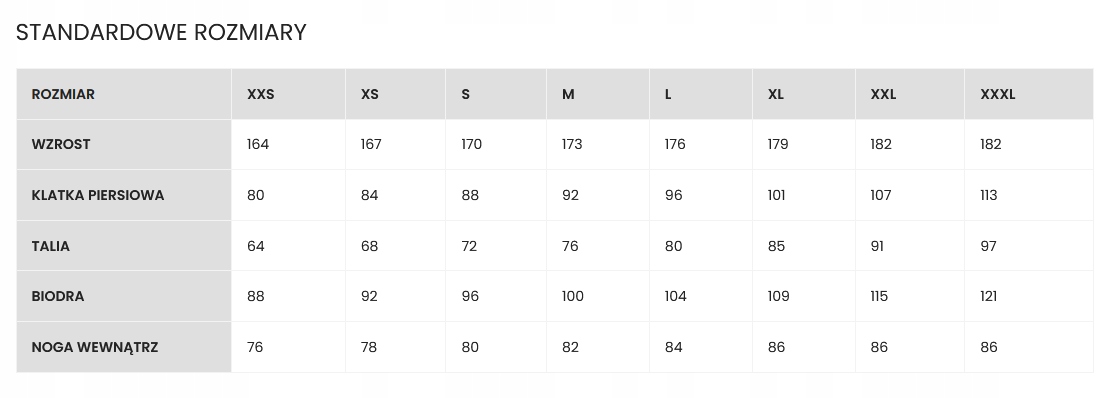The height and width of the screenshot is (398, 1111).
Task: Click waist value 72 for S
Action: coord(469,246)
